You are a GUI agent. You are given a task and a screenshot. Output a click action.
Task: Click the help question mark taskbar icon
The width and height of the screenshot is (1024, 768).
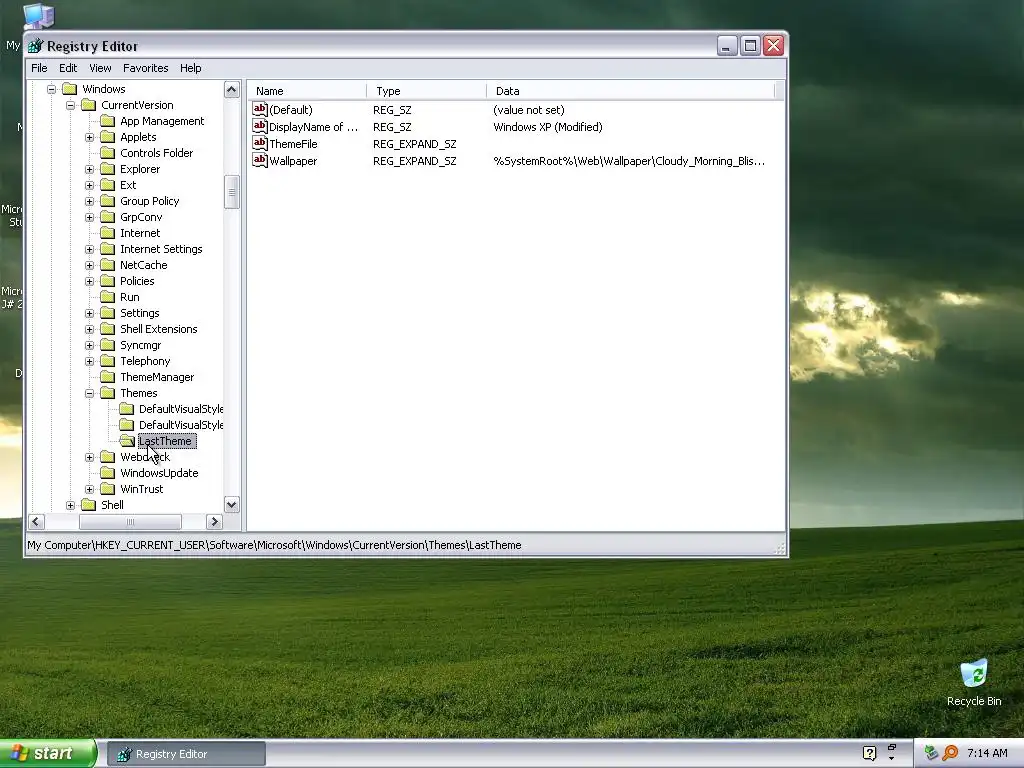(869, 753)
